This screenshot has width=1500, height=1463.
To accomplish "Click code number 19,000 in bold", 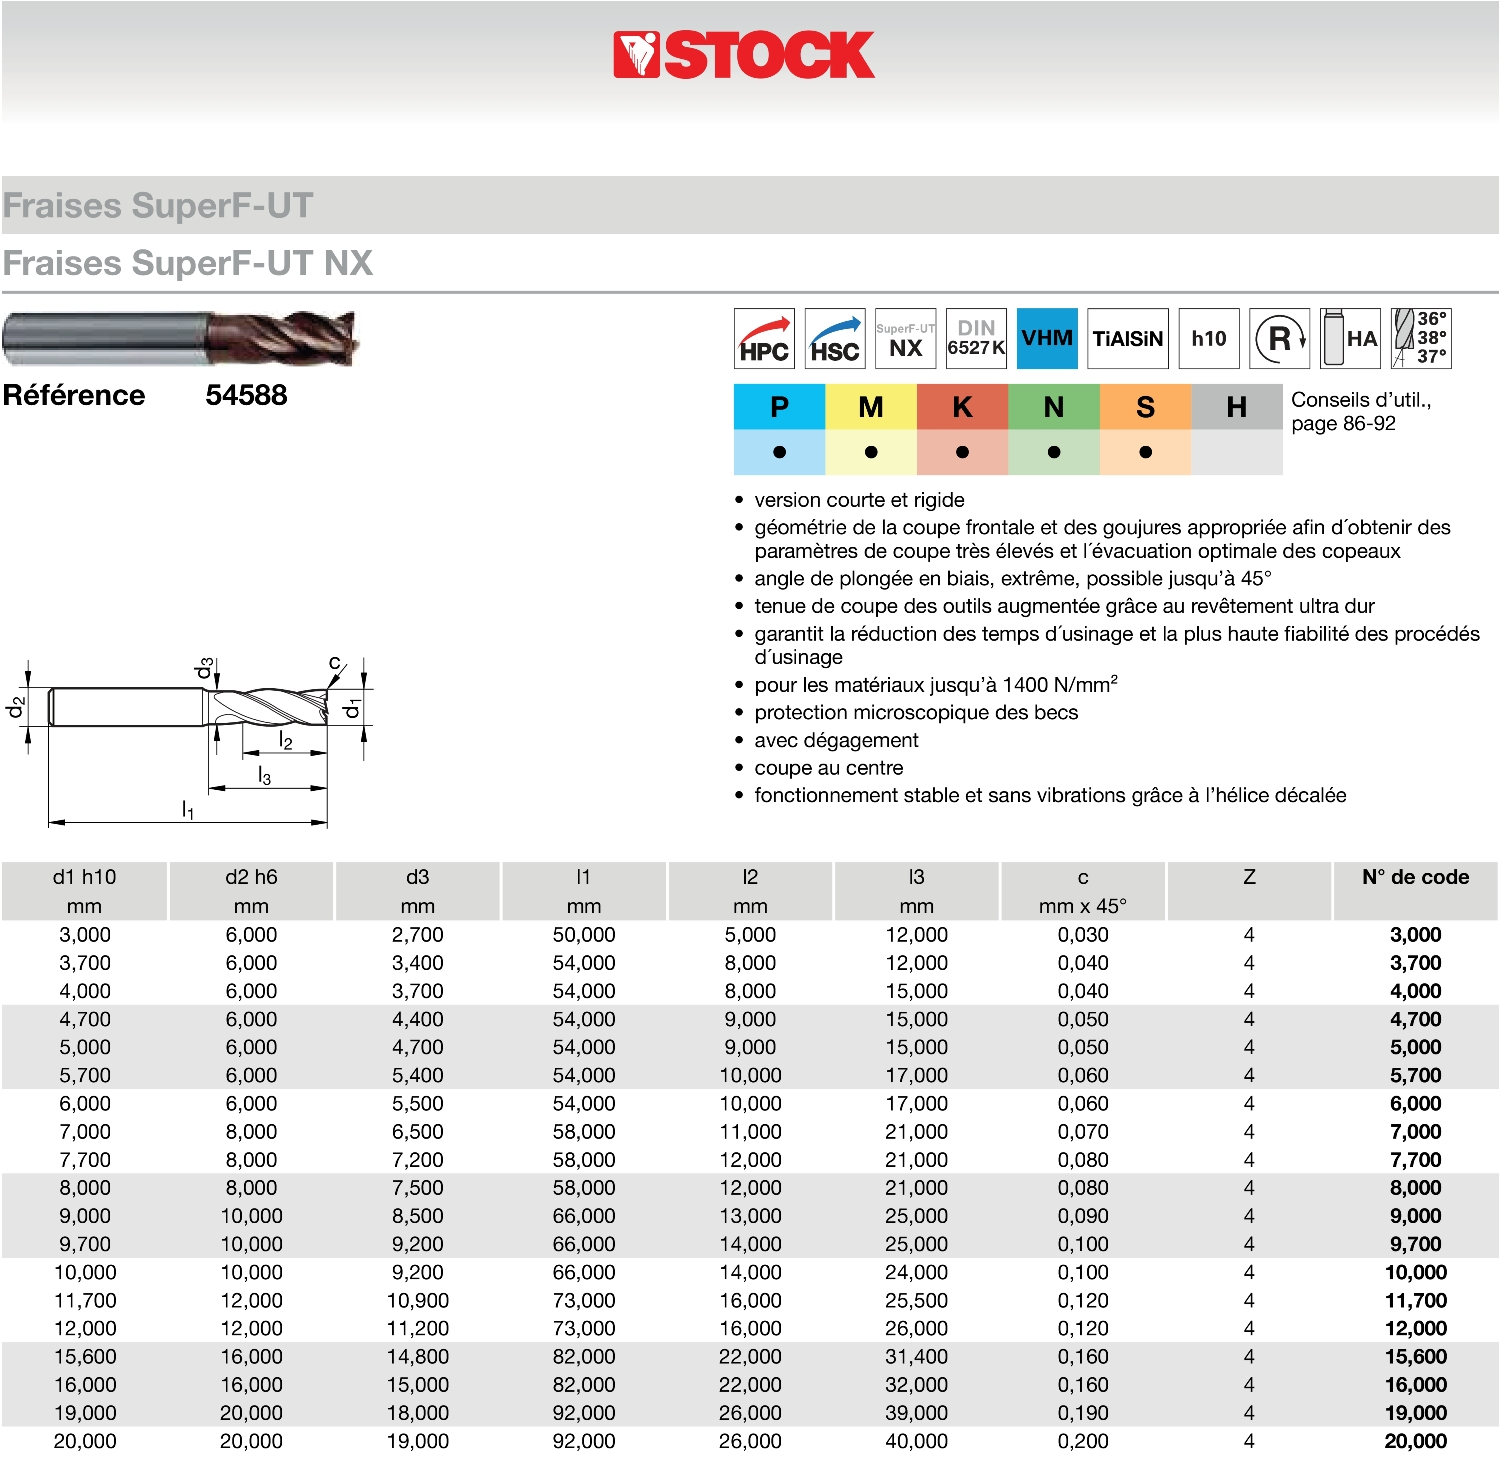I will tap(1416, 1413).
